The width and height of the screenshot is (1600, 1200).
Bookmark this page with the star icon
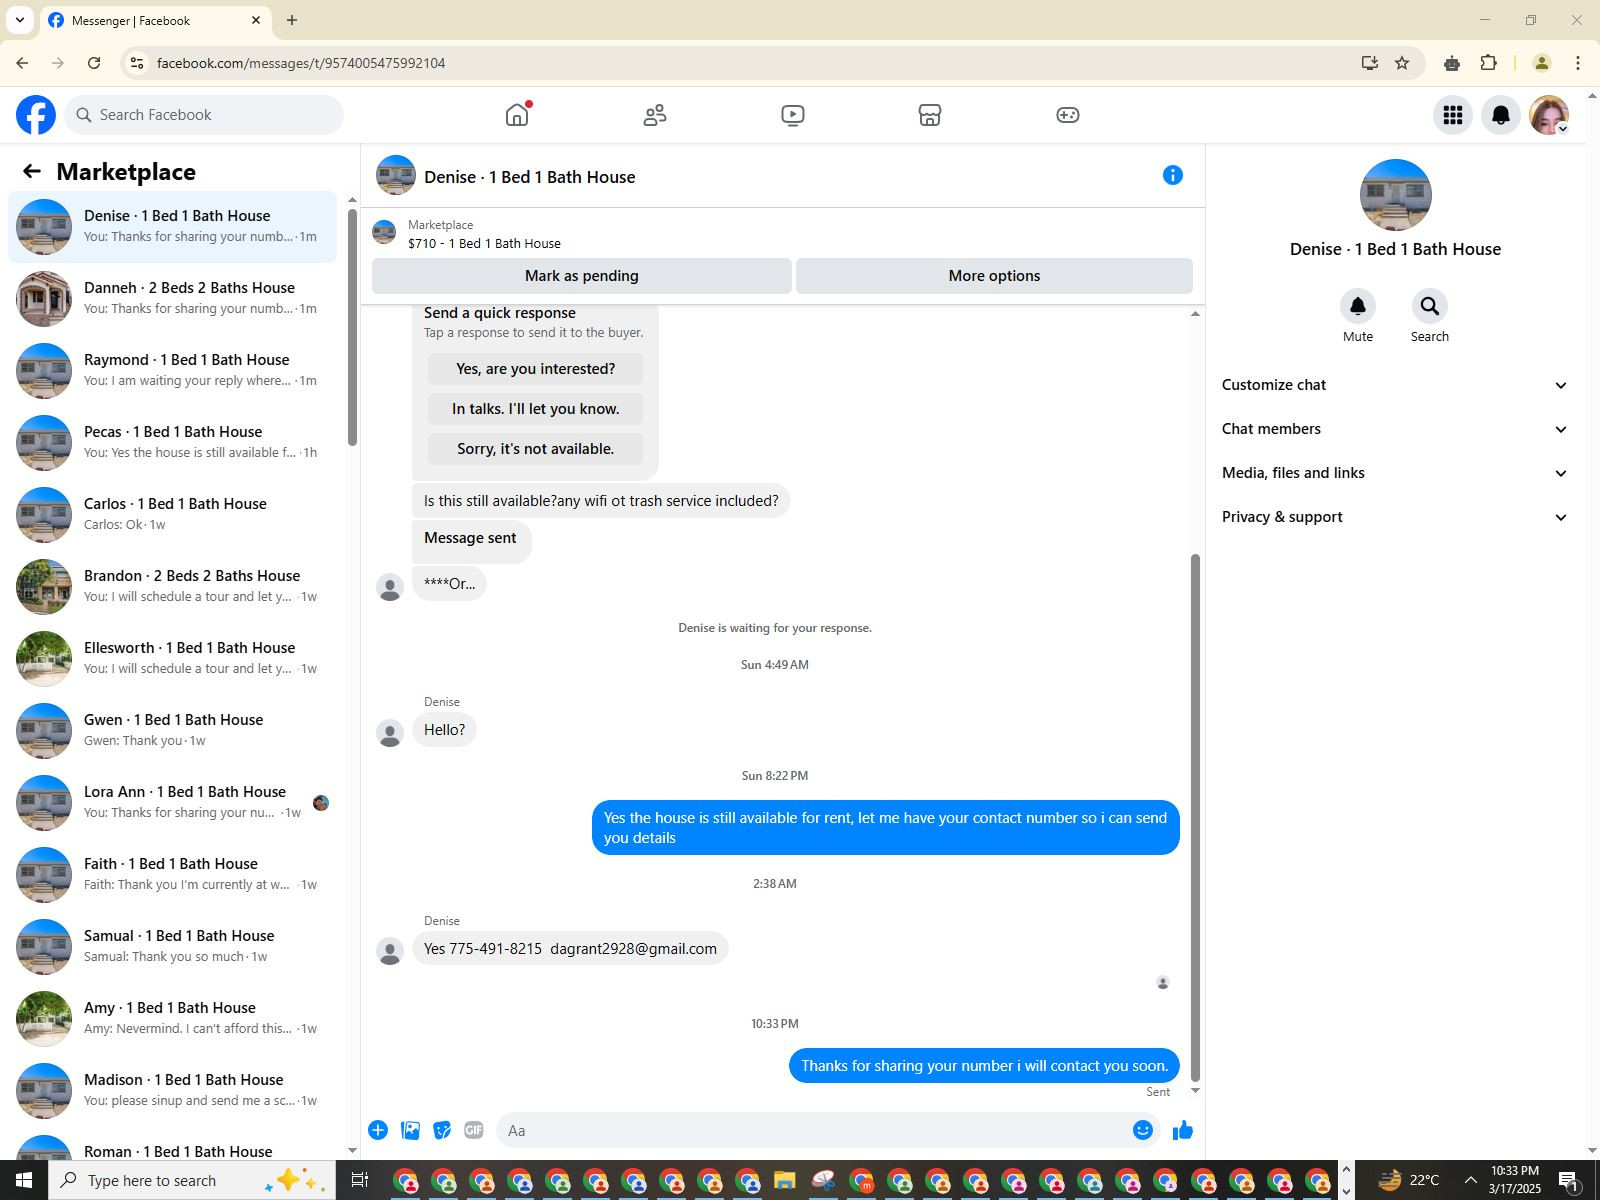1402,63
